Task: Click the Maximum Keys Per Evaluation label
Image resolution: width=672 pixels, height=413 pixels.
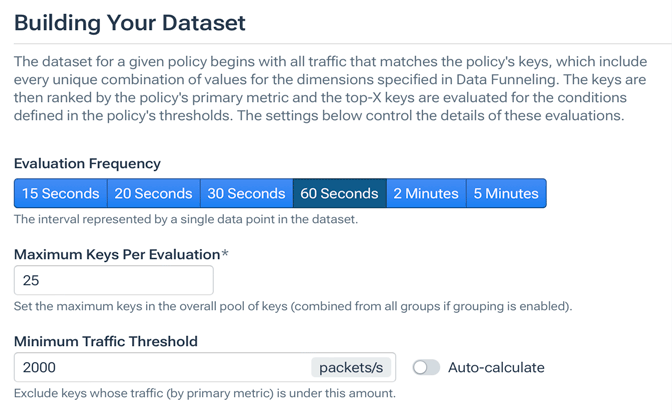Action: pyautogui.click(x=116, y=254)
